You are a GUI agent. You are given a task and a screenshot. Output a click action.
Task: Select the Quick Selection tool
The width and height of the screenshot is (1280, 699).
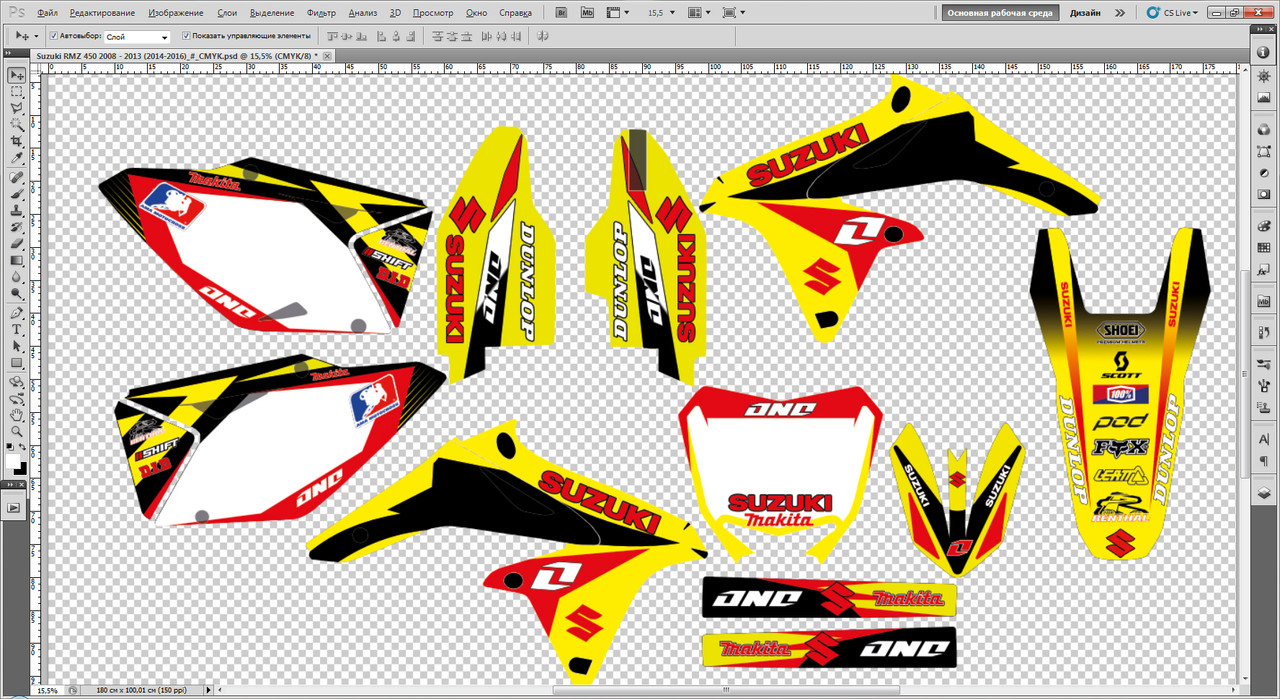coord(17,126)
